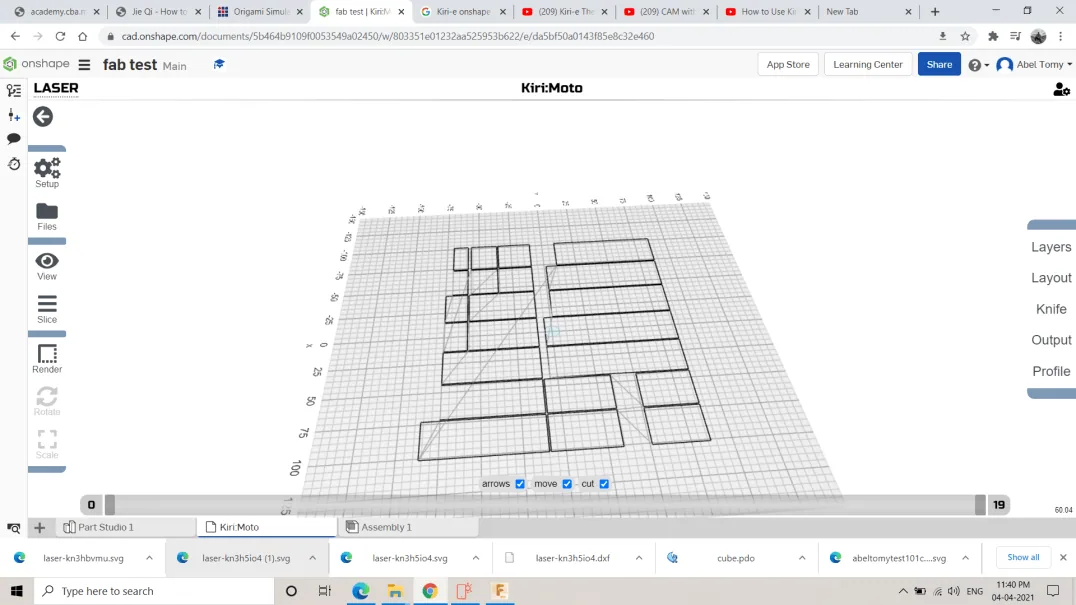Click the Render icon

coord(47,359)
